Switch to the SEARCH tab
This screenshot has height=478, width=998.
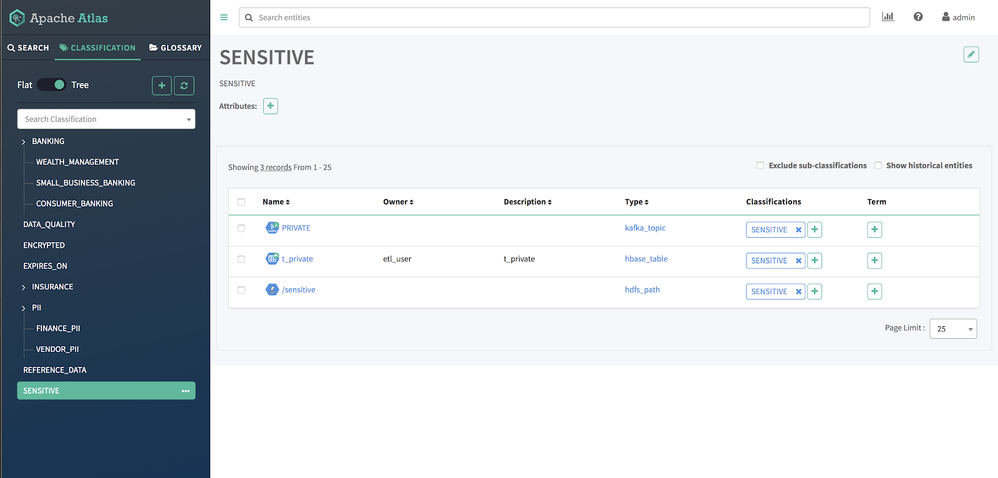coord(28,48)
